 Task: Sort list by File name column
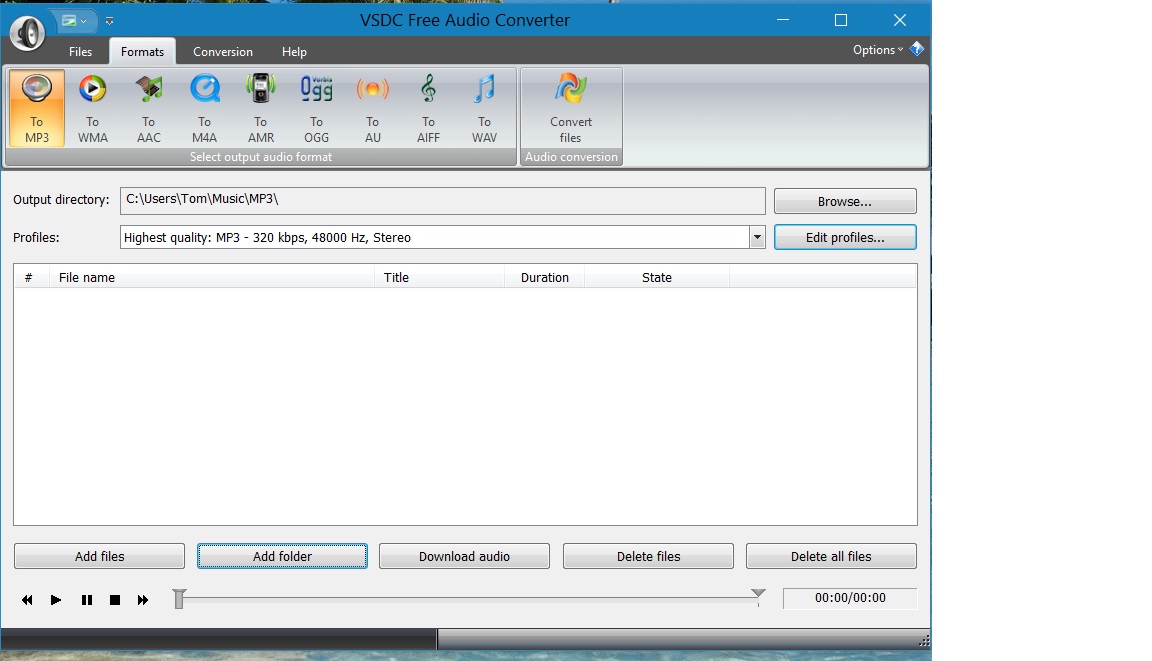coord(212,277)
